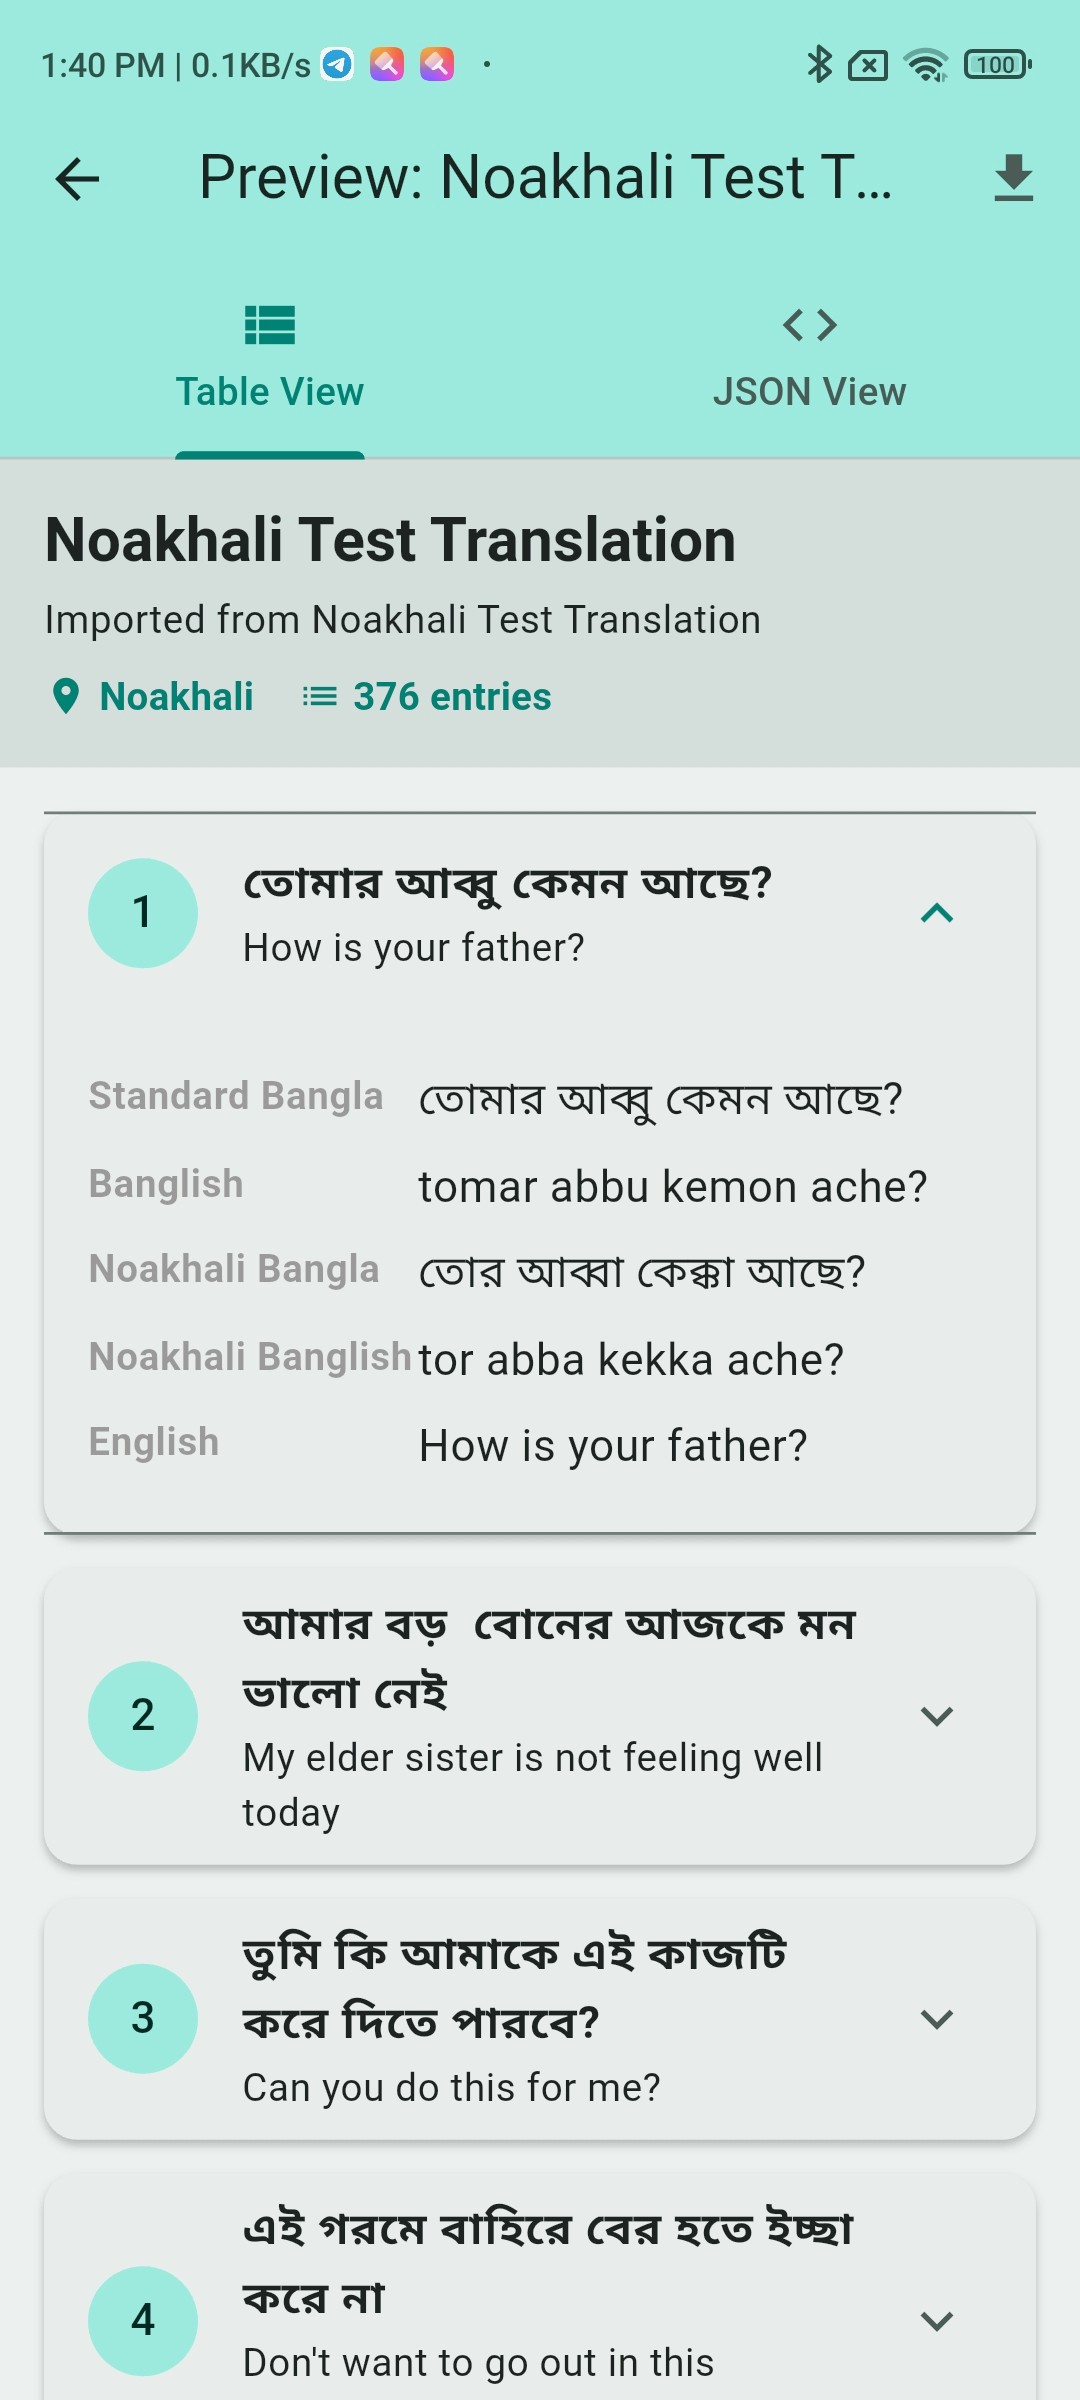The width and height of the screenshot is (1080, 2400).
Task: Tap the Noakhali region label
Action: point(177,696)
